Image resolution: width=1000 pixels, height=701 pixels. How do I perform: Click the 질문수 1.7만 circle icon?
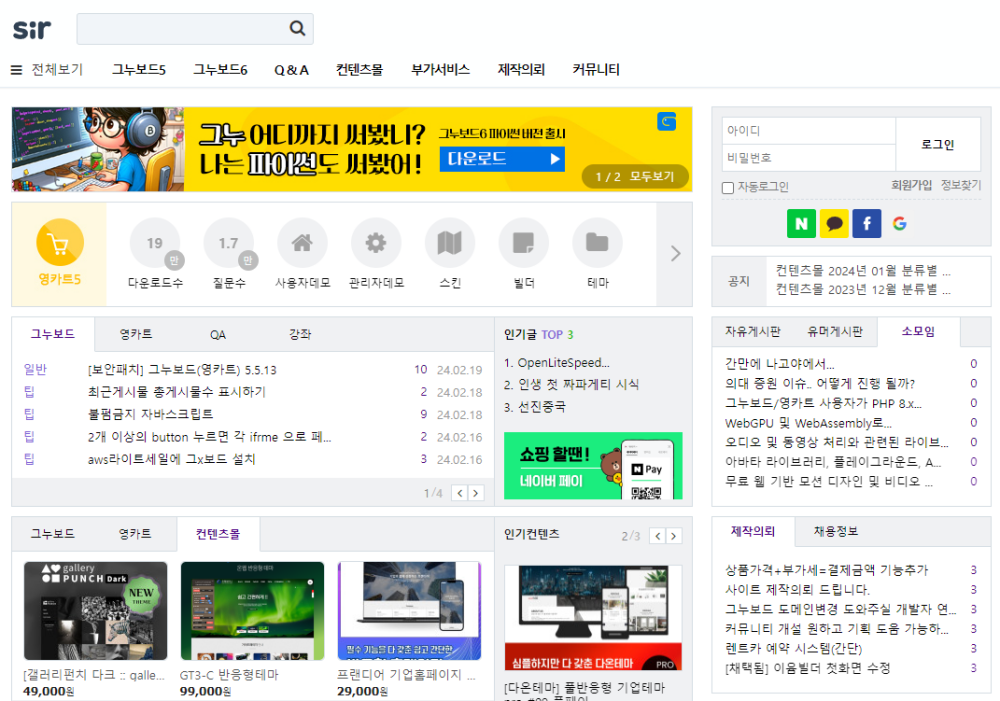tap(229, 243)
